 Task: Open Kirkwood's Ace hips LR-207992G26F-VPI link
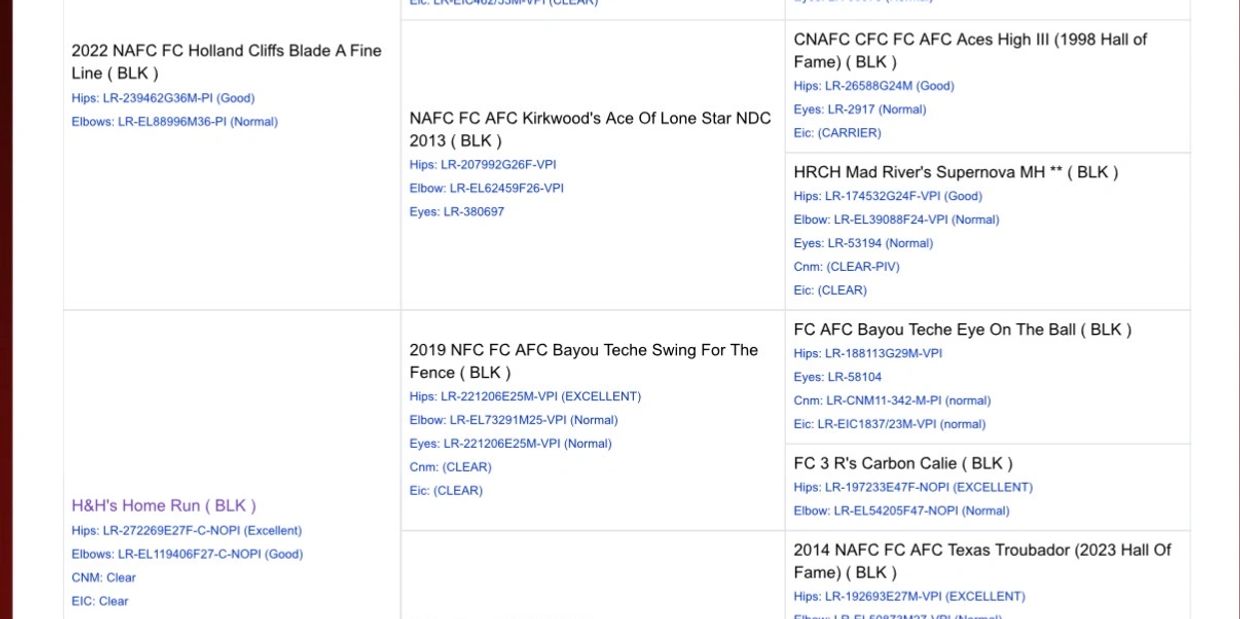click(482, 165)
